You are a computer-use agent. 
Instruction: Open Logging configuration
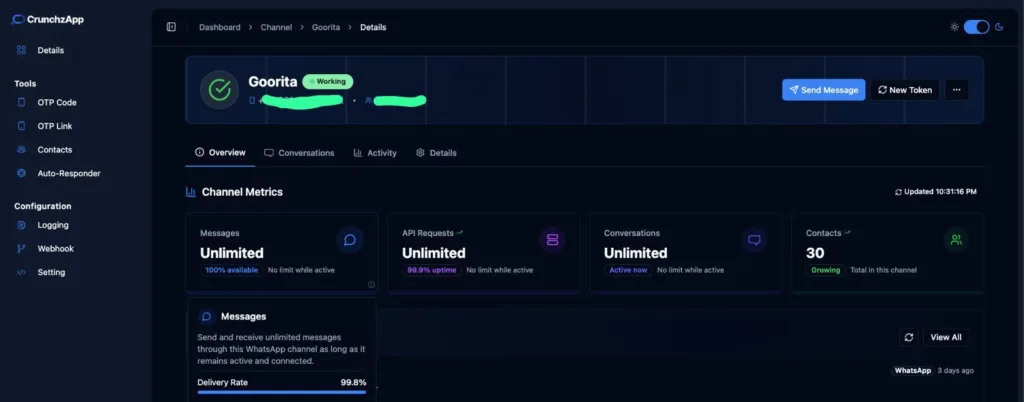pyautogui.click(x=53, y=225)
